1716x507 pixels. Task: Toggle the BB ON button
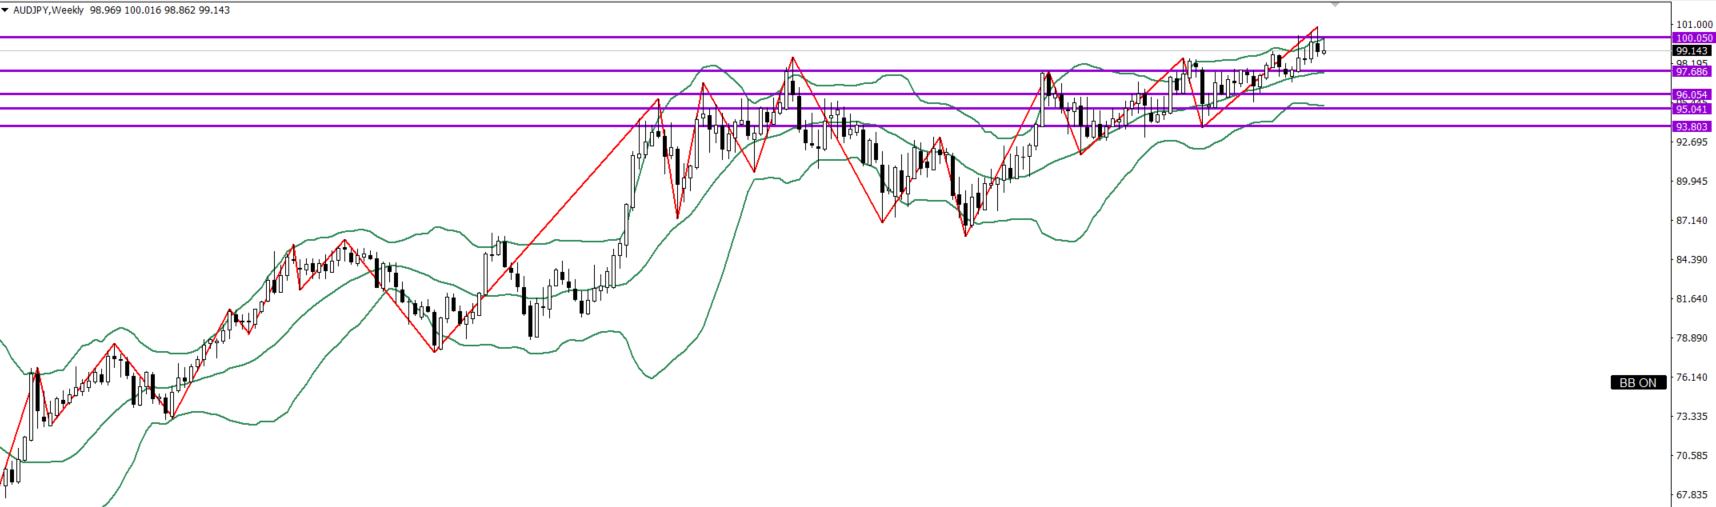click(x=1638, y=382)
